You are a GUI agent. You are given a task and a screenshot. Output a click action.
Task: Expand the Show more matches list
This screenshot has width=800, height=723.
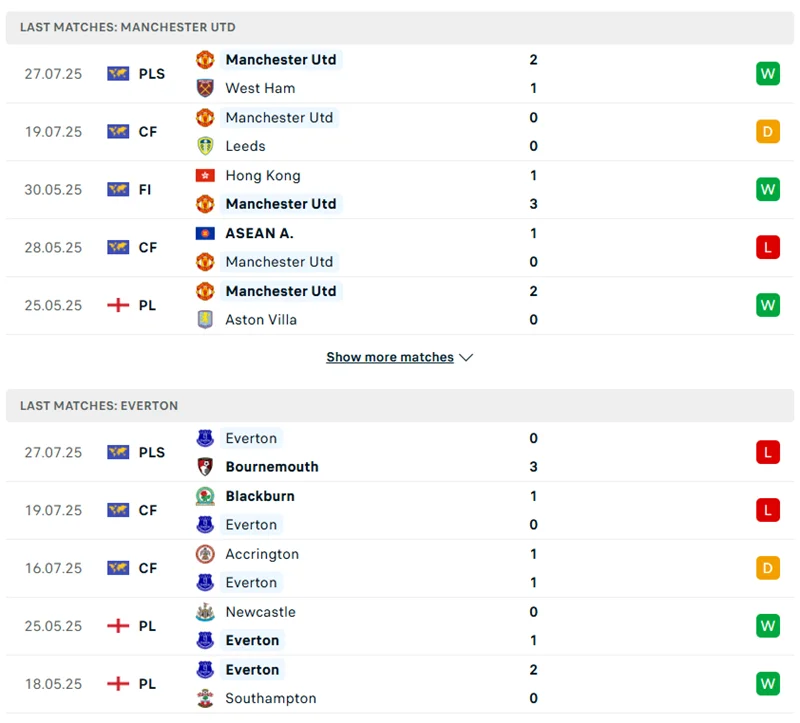[x=390, y=357]
